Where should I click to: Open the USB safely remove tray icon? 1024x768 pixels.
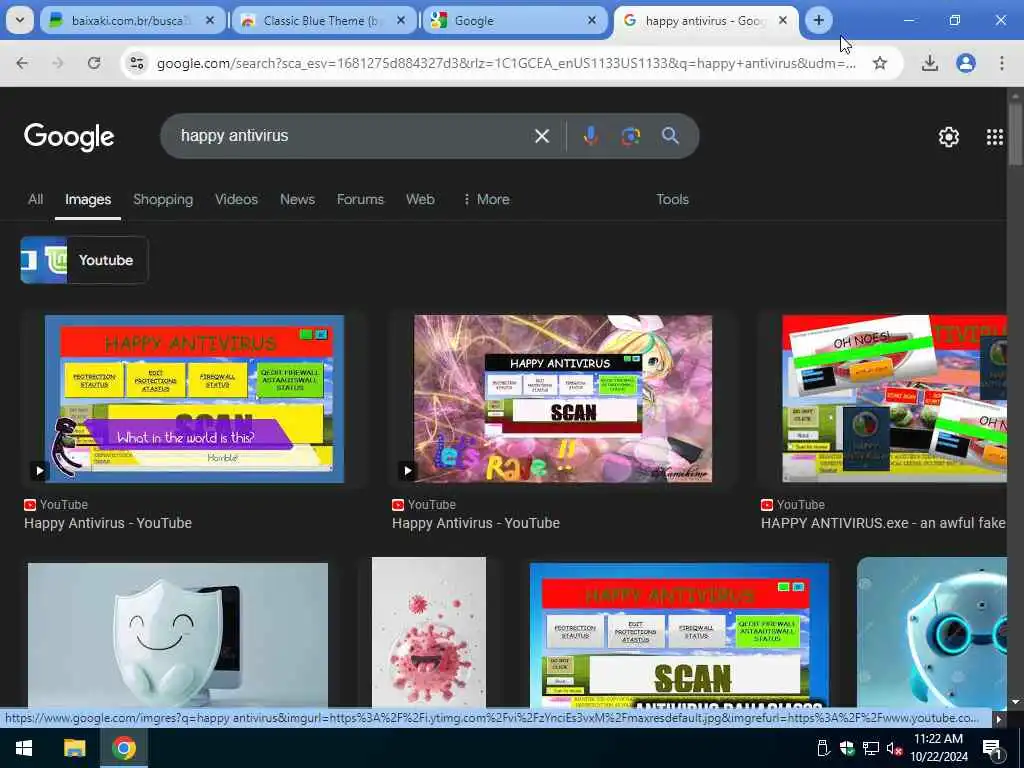click(x=823, y=748)
